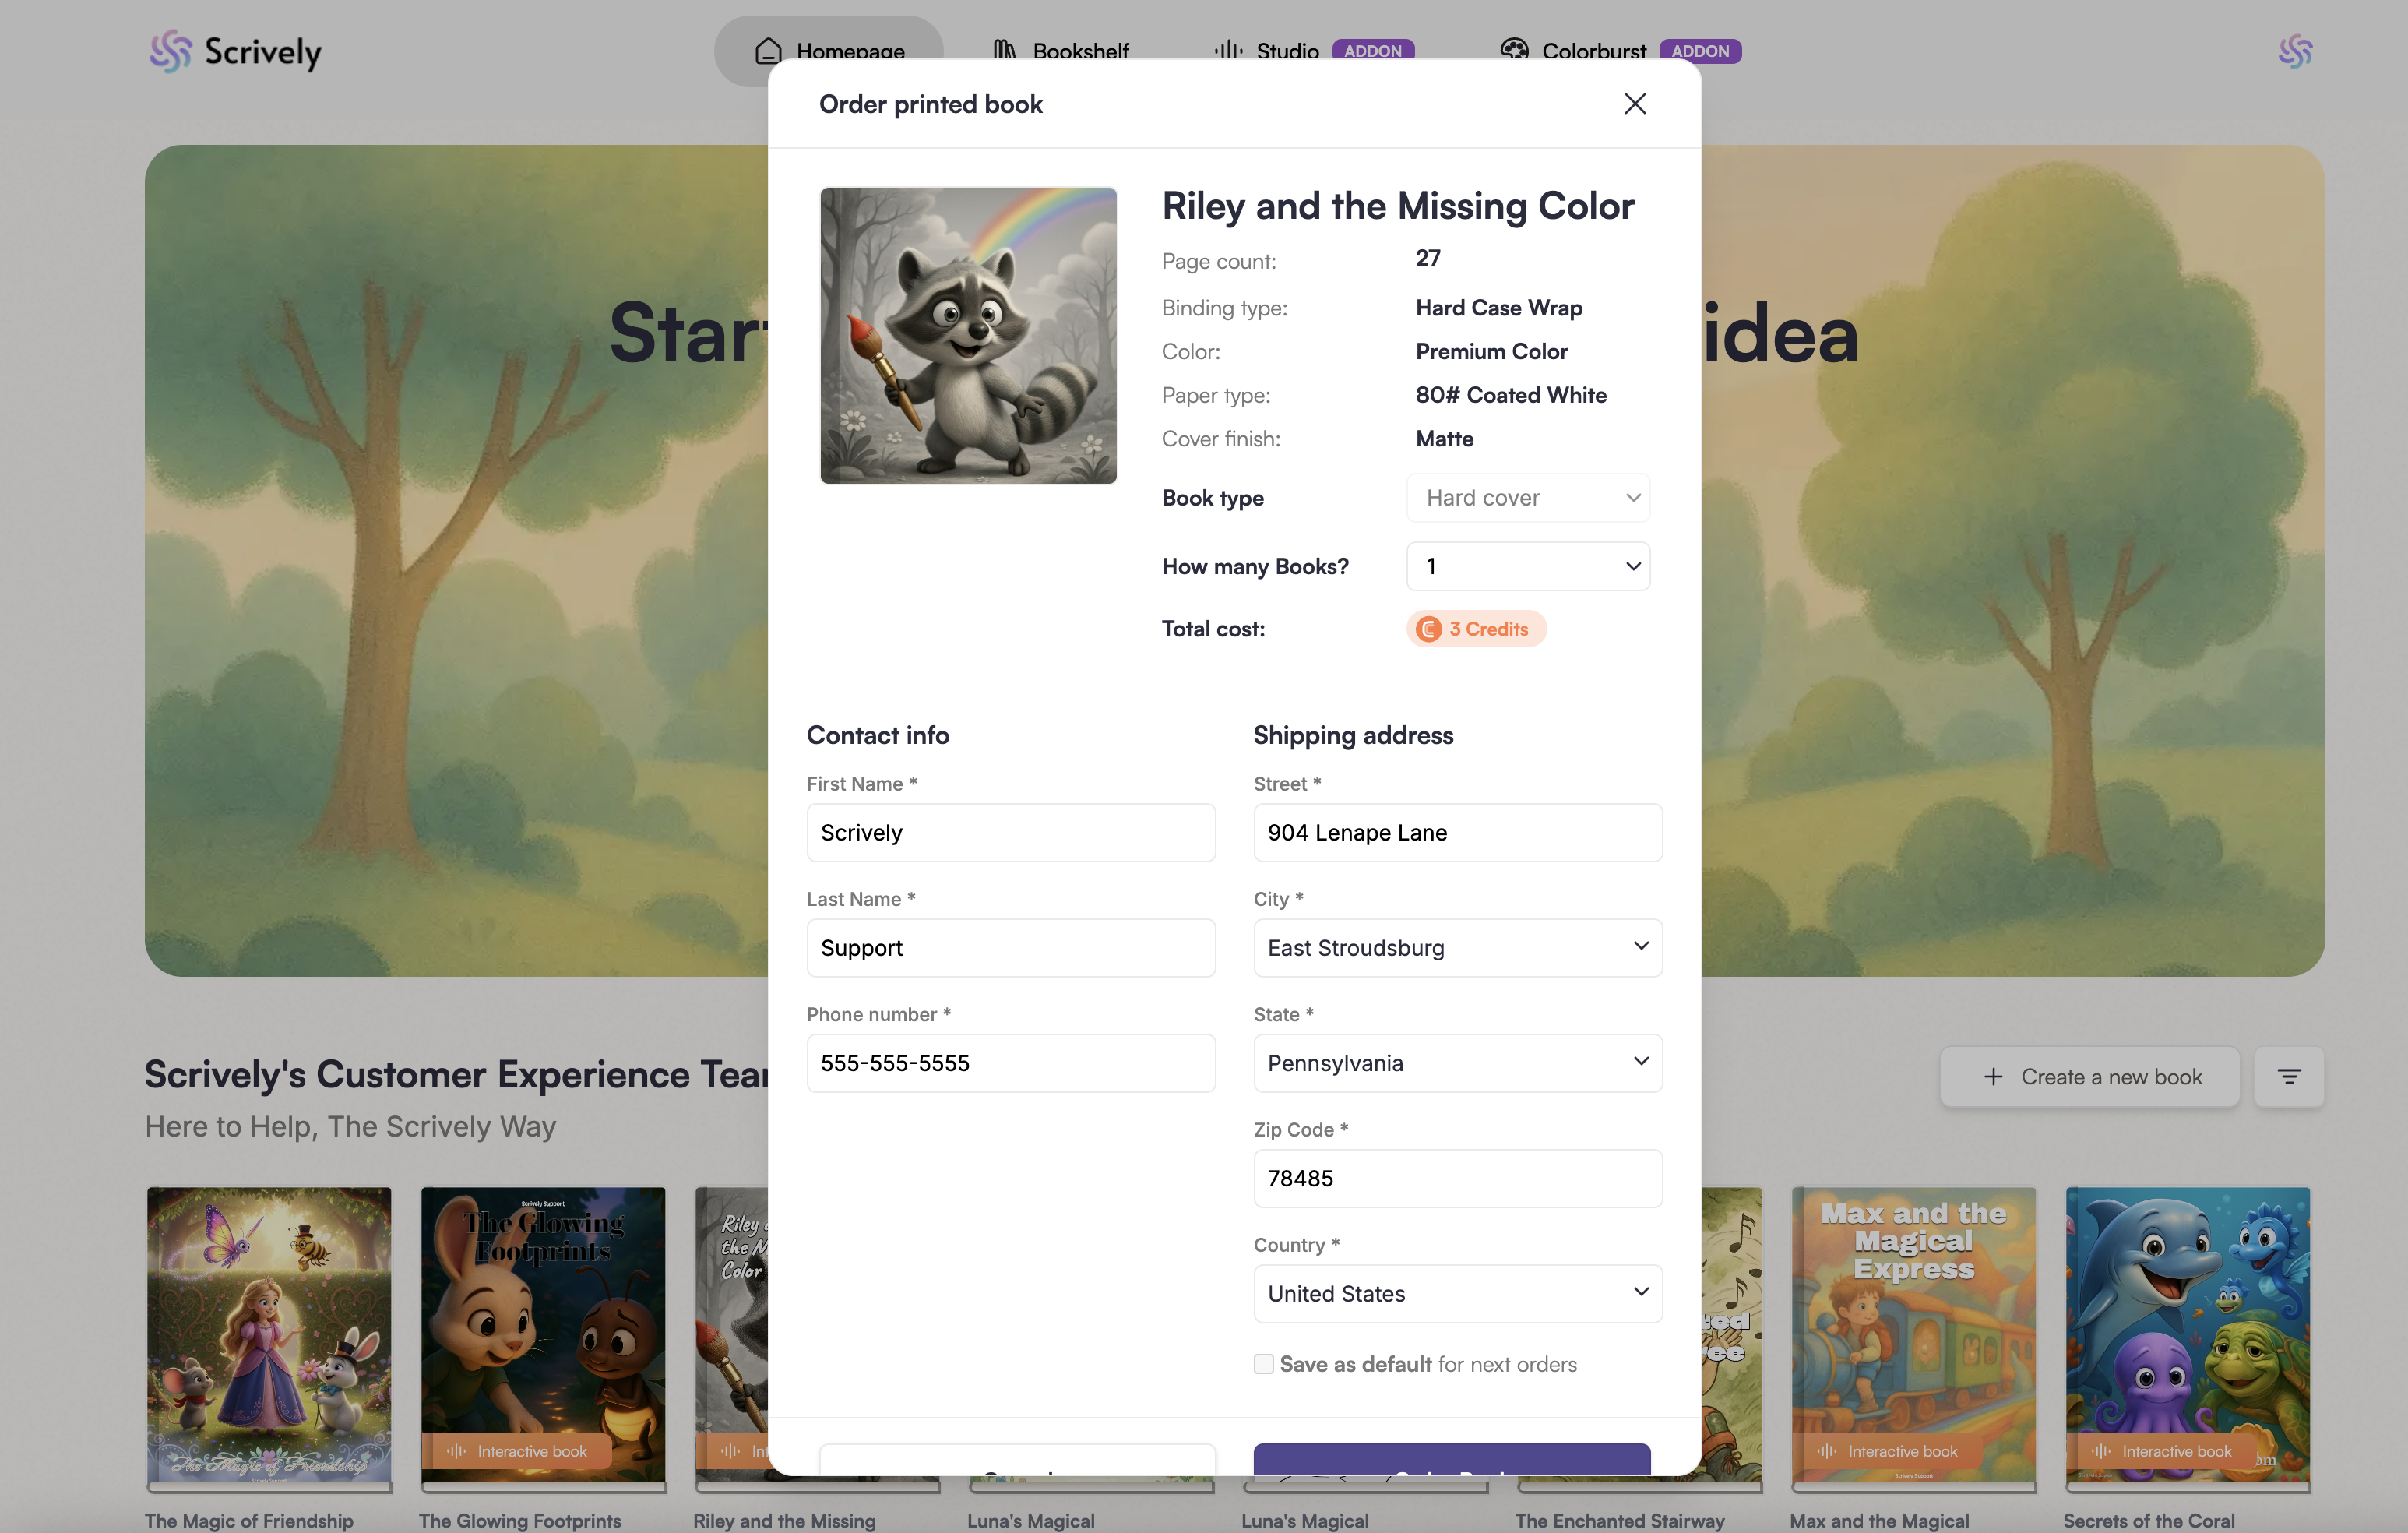
Task: Open the Book type dropdown
Action: 1527,498
